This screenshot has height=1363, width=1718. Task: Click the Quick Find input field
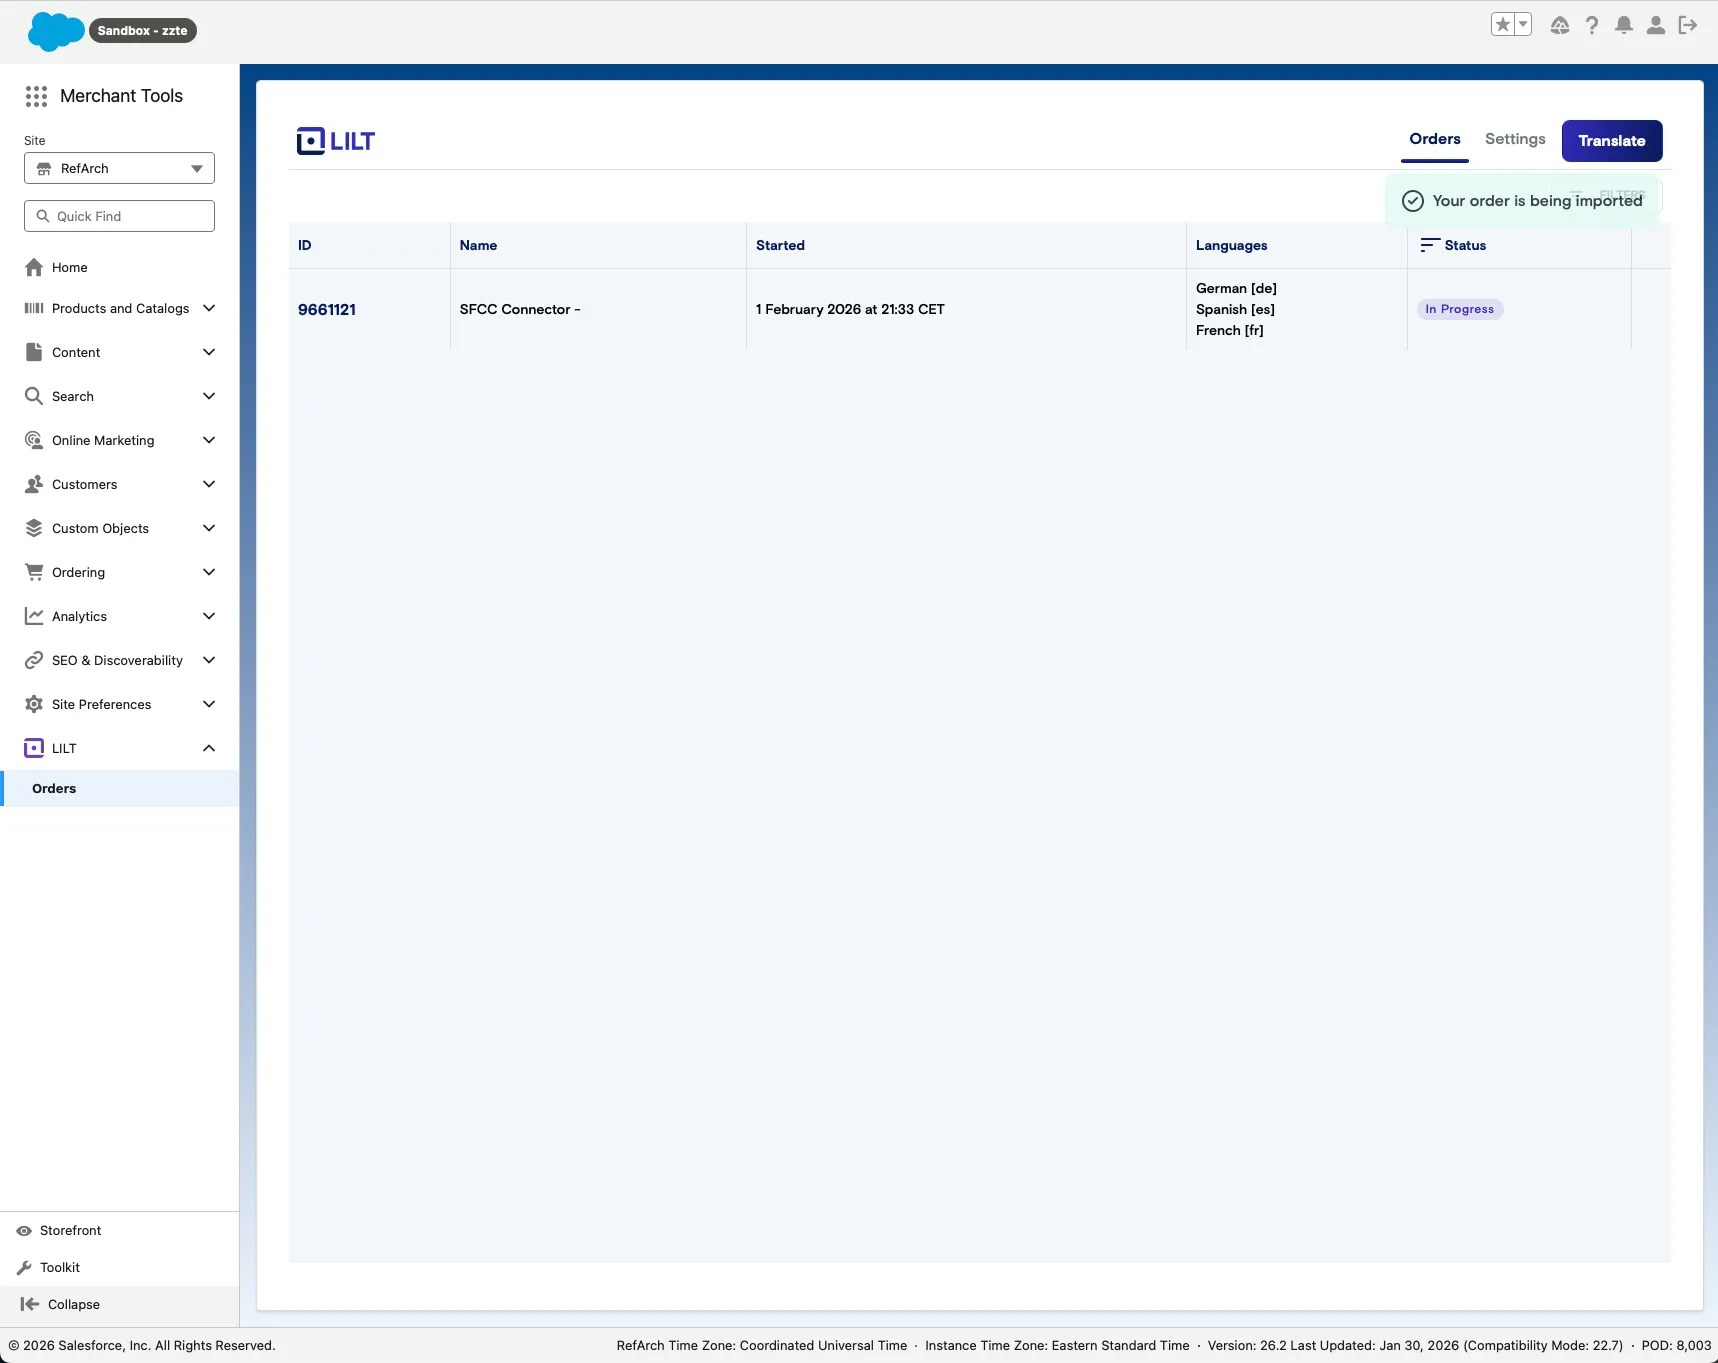(x=119, y=216)
